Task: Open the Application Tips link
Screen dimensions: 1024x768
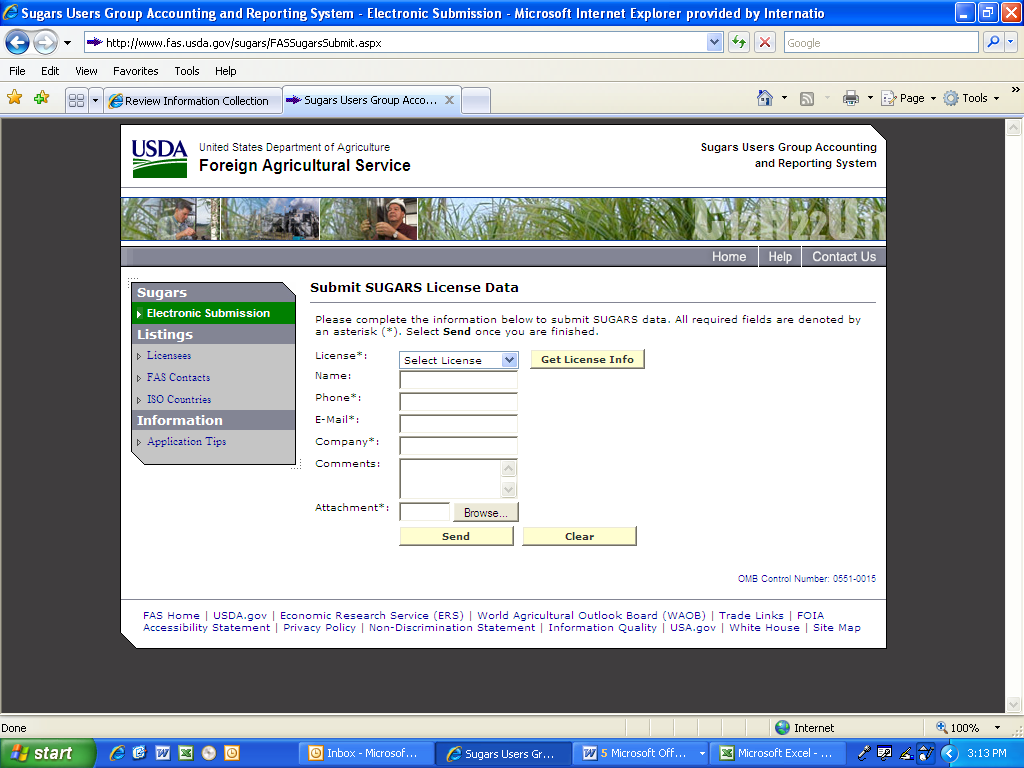Action: click(x=186, y=441)
